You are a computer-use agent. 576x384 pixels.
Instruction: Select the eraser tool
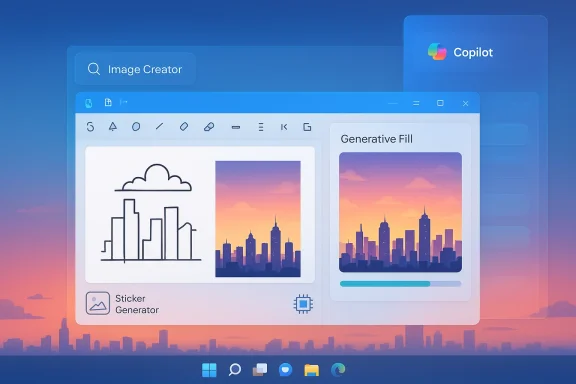pyautogui.click(x=209, y=127)
